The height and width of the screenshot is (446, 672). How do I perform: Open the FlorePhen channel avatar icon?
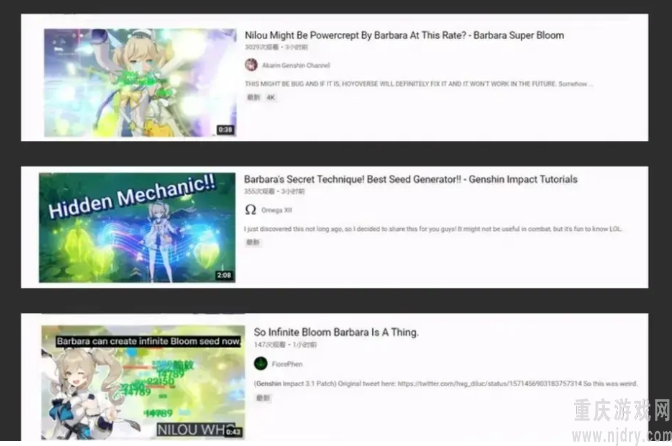tap(260, 363)
